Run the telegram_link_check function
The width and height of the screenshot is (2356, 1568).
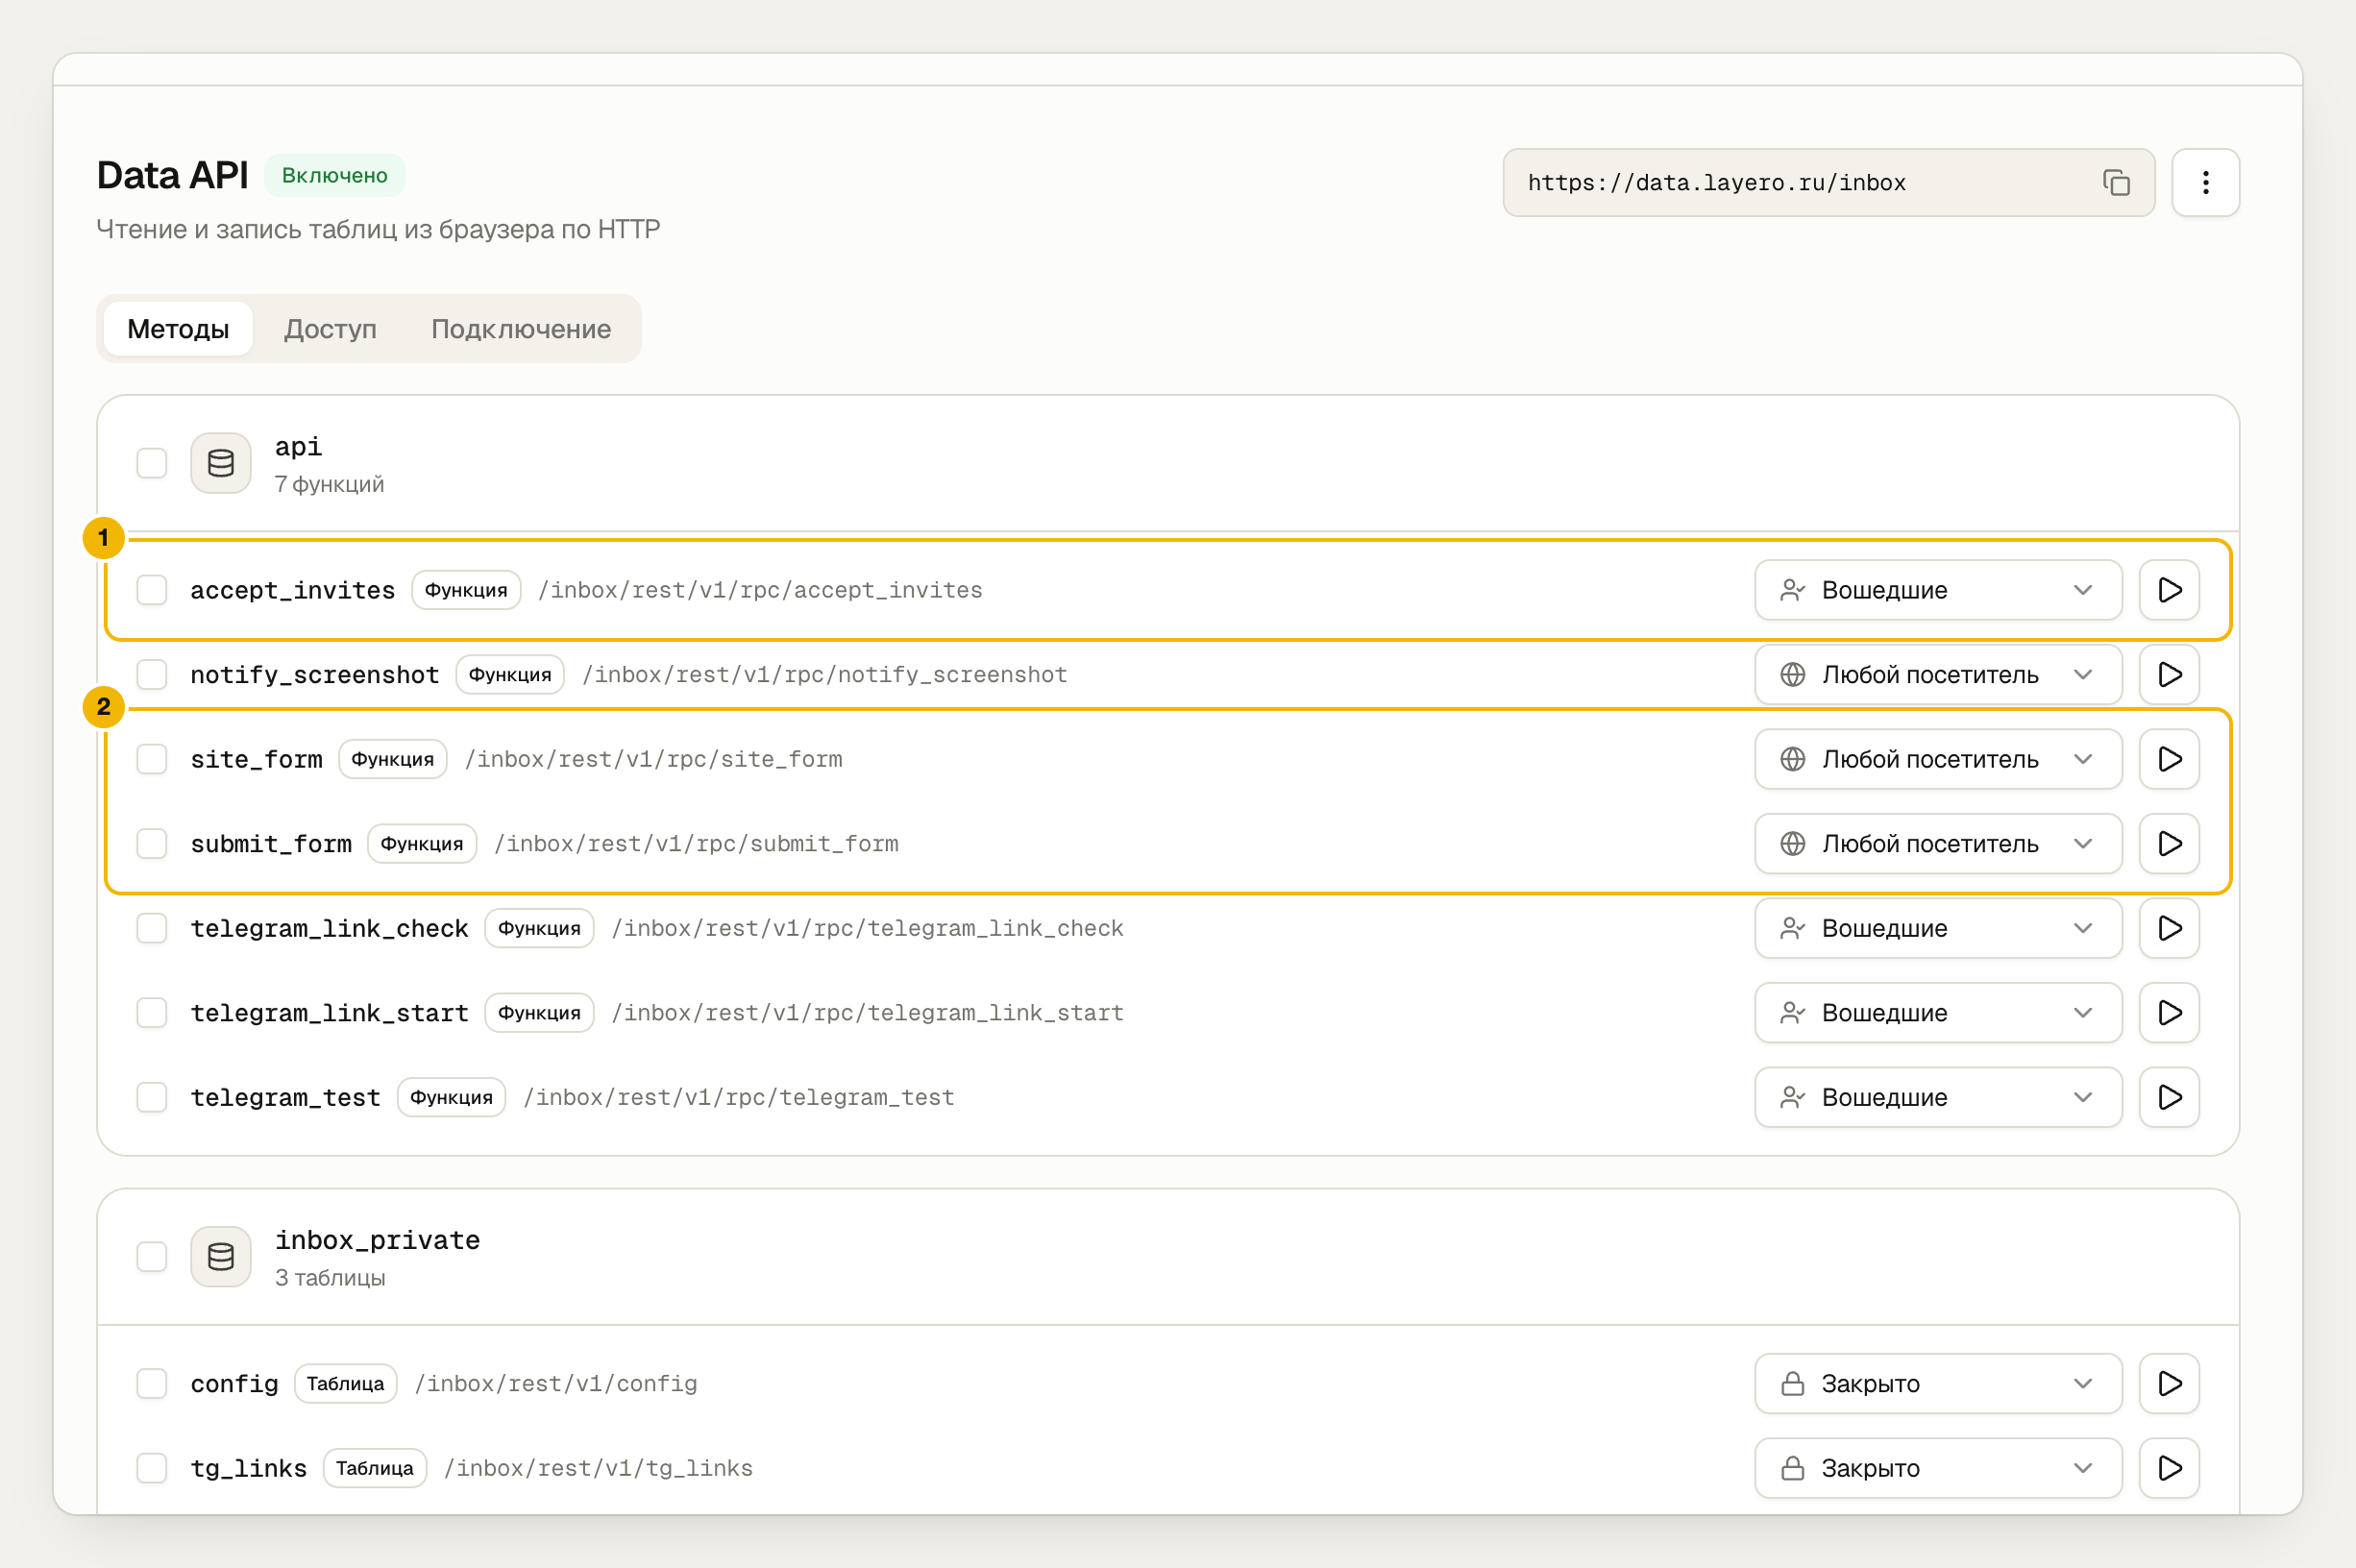click(x=2169, y=928)
